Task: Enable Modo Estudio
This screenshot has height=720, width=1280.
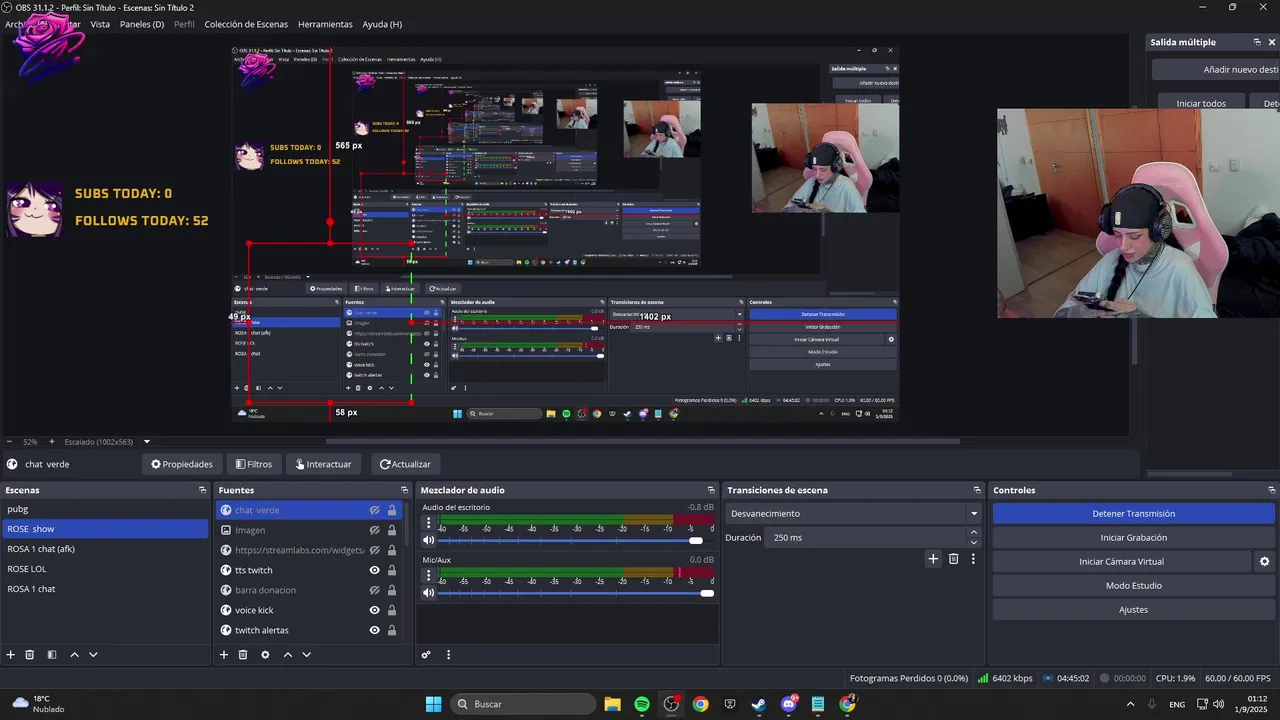Action: (x=1134, y=586)
